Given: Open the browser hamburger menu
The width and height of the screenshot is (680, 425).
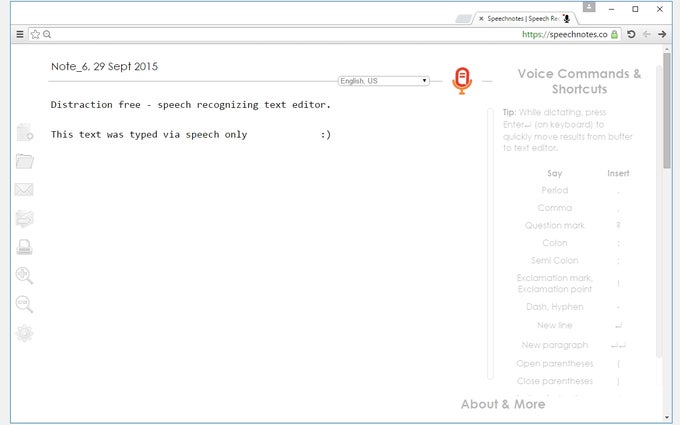Looking at the screenshot, I should coord(20,34).
